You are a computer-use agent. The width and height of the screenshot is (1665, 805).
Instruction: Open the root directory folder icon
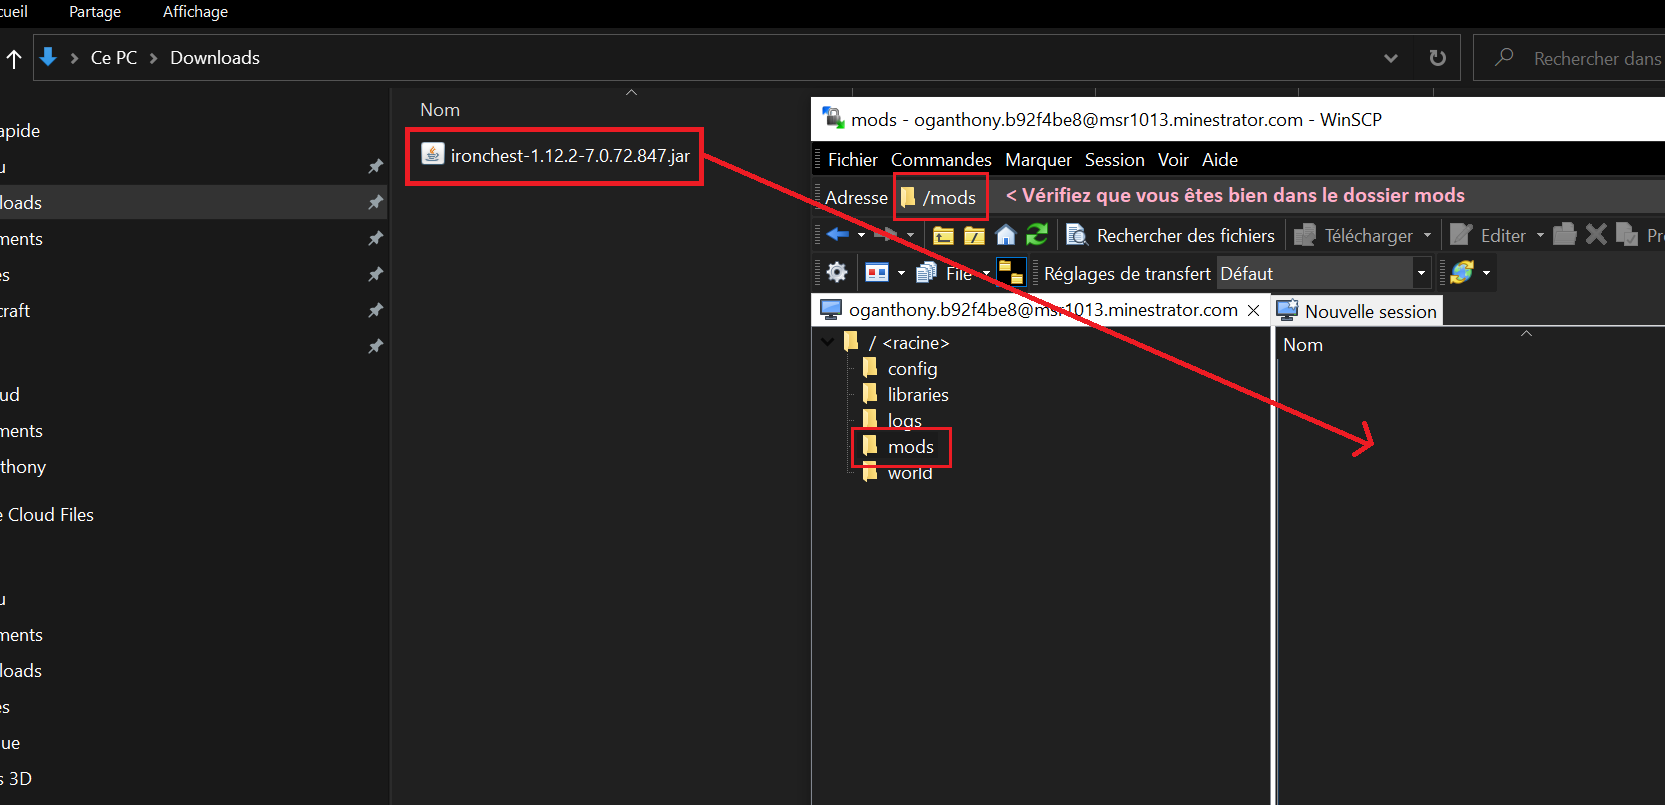click(x=975, y=235)
